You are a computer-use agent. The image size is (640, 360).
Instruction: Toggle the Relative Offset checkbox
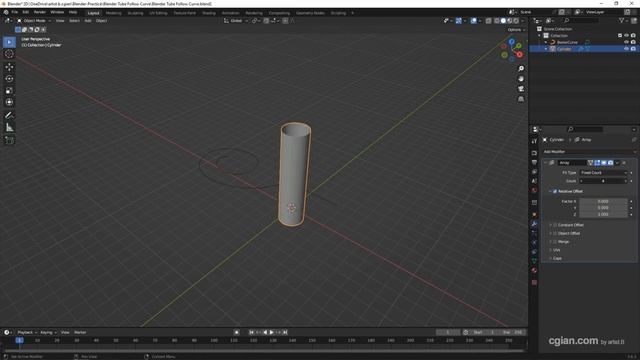(x=555, y=191)
